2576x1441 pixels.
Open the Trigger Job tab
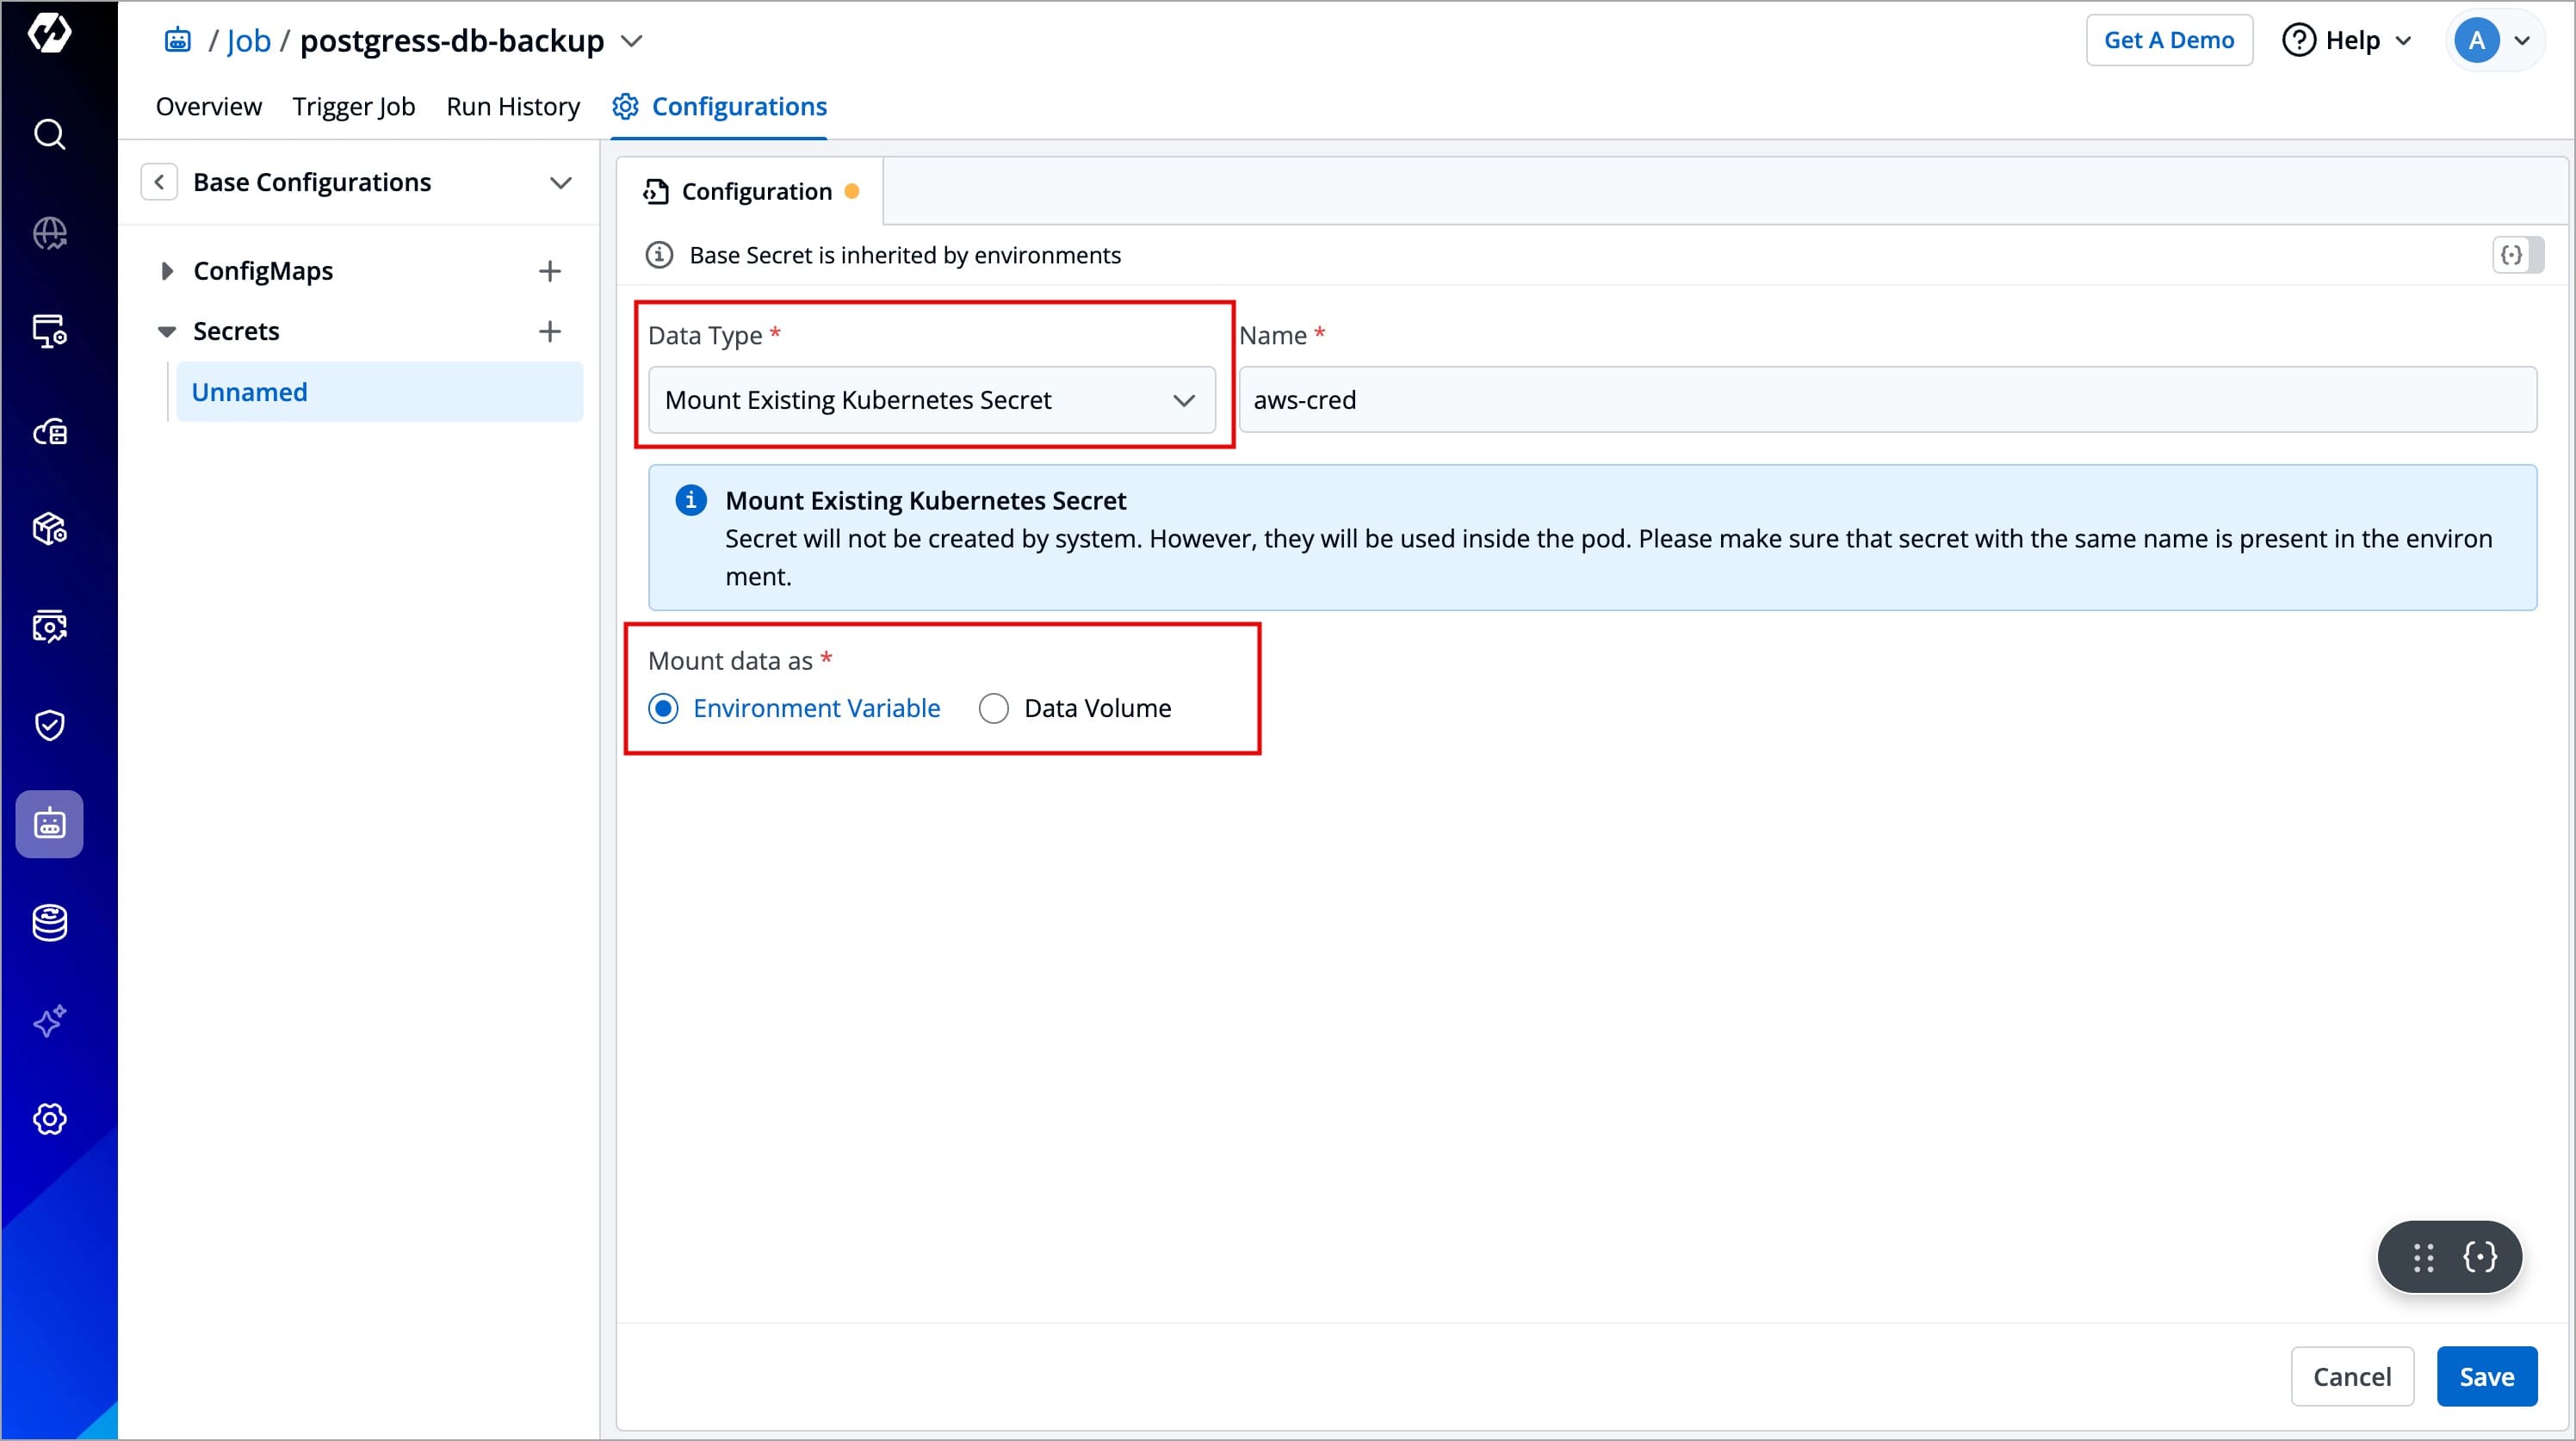(353, 106)
